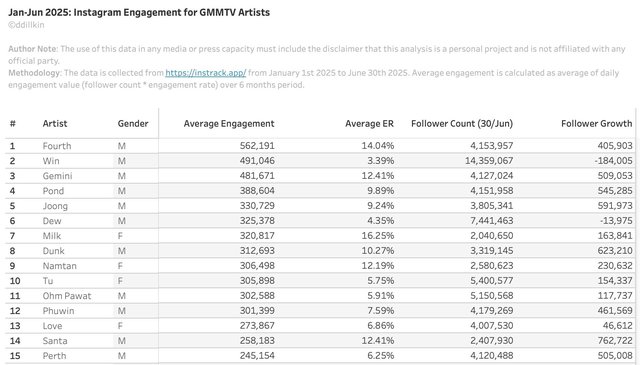This screenshot has height=365, width=640.
Task: Click the Average ER column header
Action: click(369, 124)
